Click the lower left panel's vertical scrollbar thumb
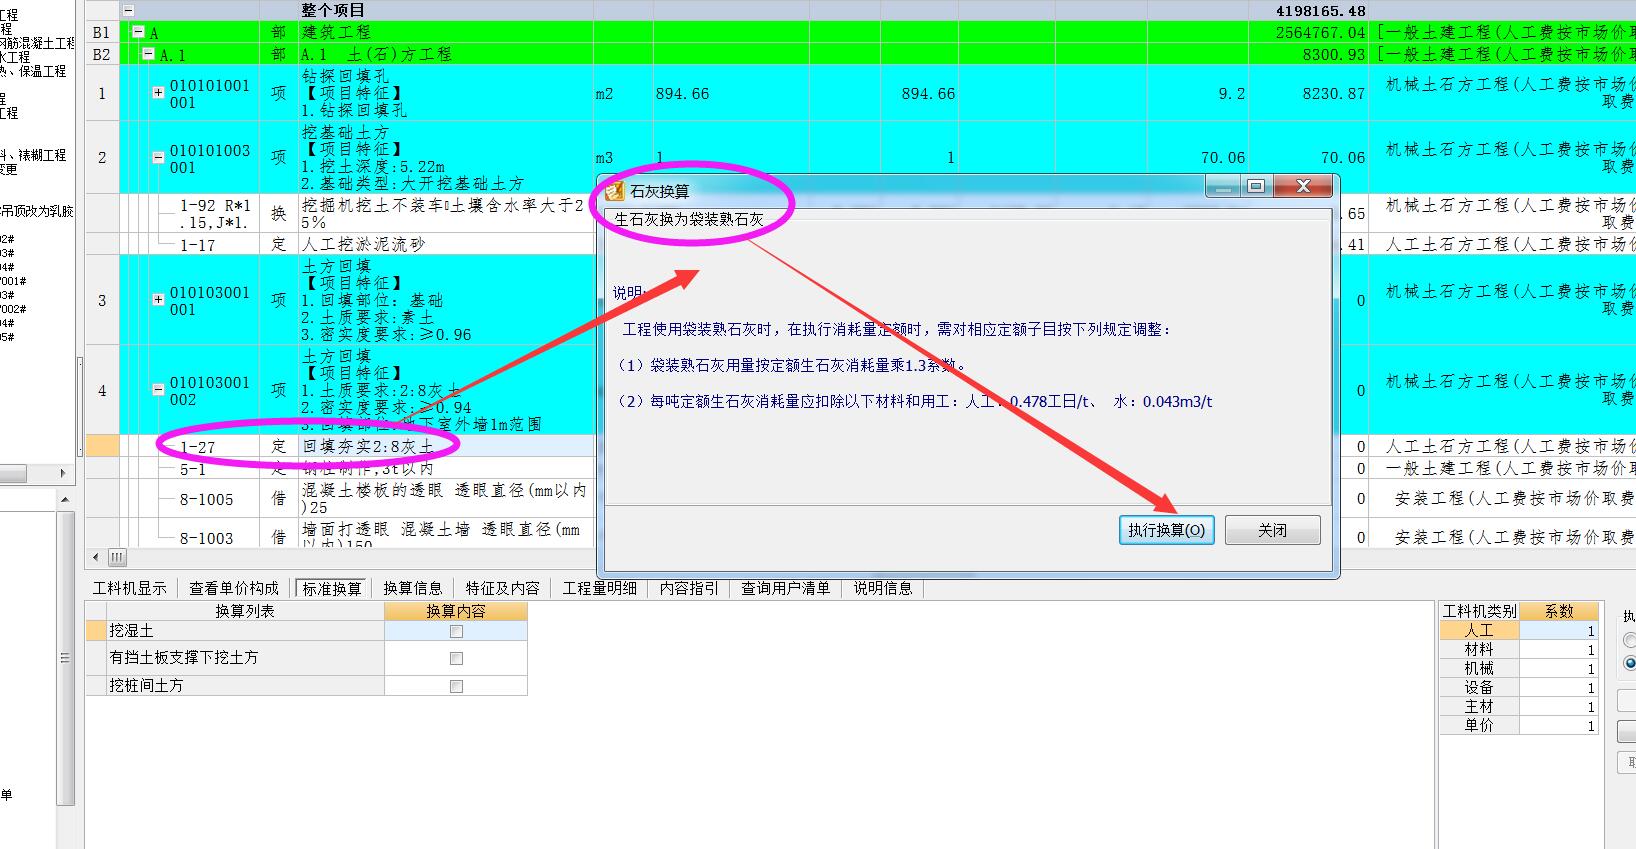This screenshot has height=849, width=1636. coord(66,657)
